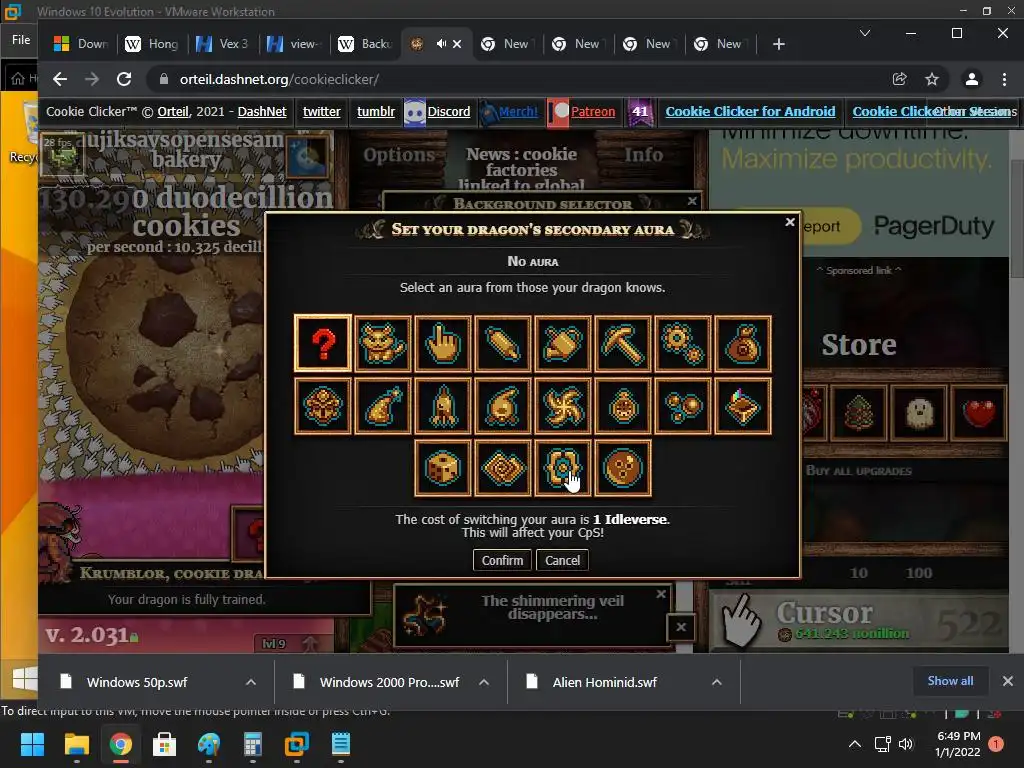Reload the Cookie Clicker page
The image size is (1024, 768).
coord(123,79)
